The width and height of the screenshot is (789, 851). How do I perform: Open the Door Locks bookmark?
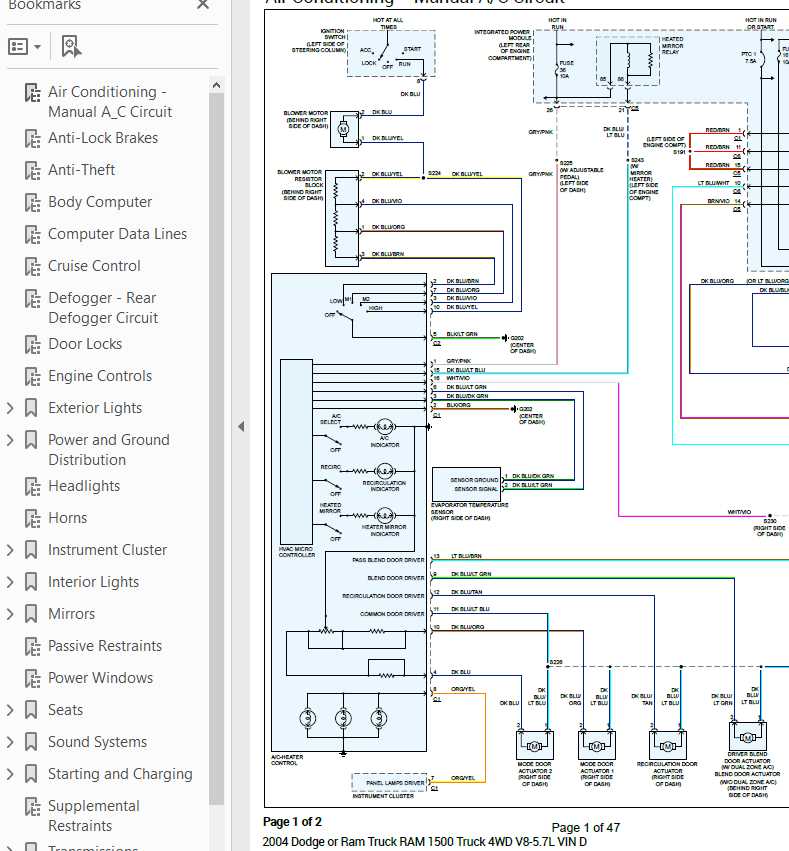point(85,344)
